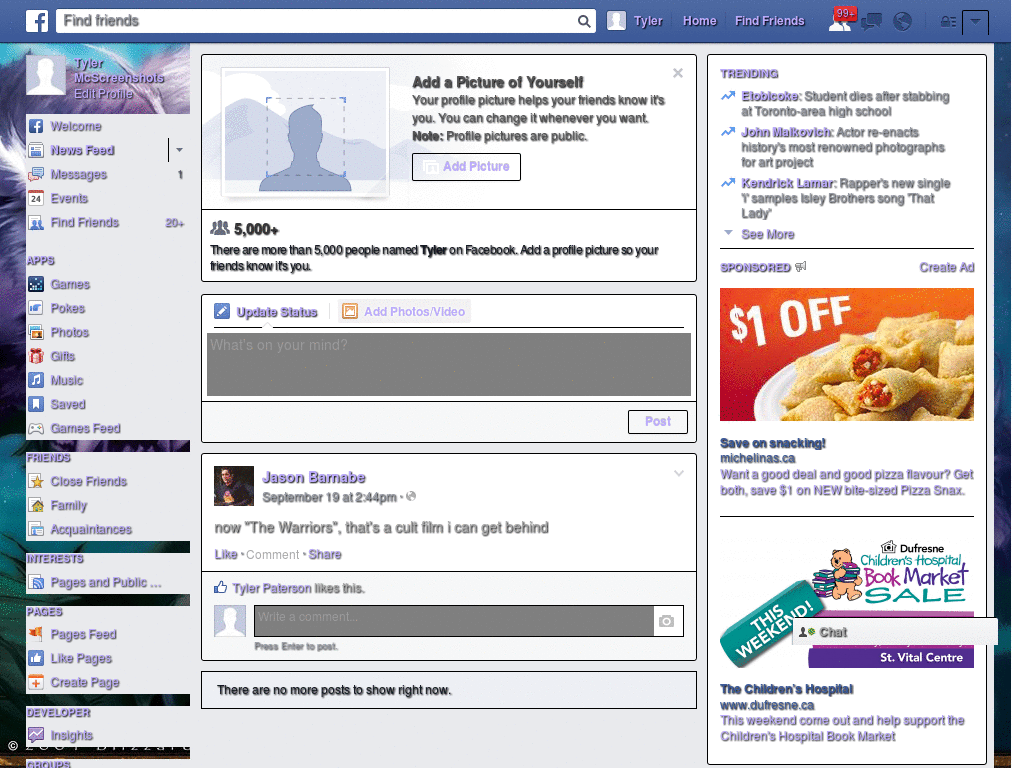Open privacy shortcuts lock icon
1024x768 pixels.
click(x=948, y=22)
